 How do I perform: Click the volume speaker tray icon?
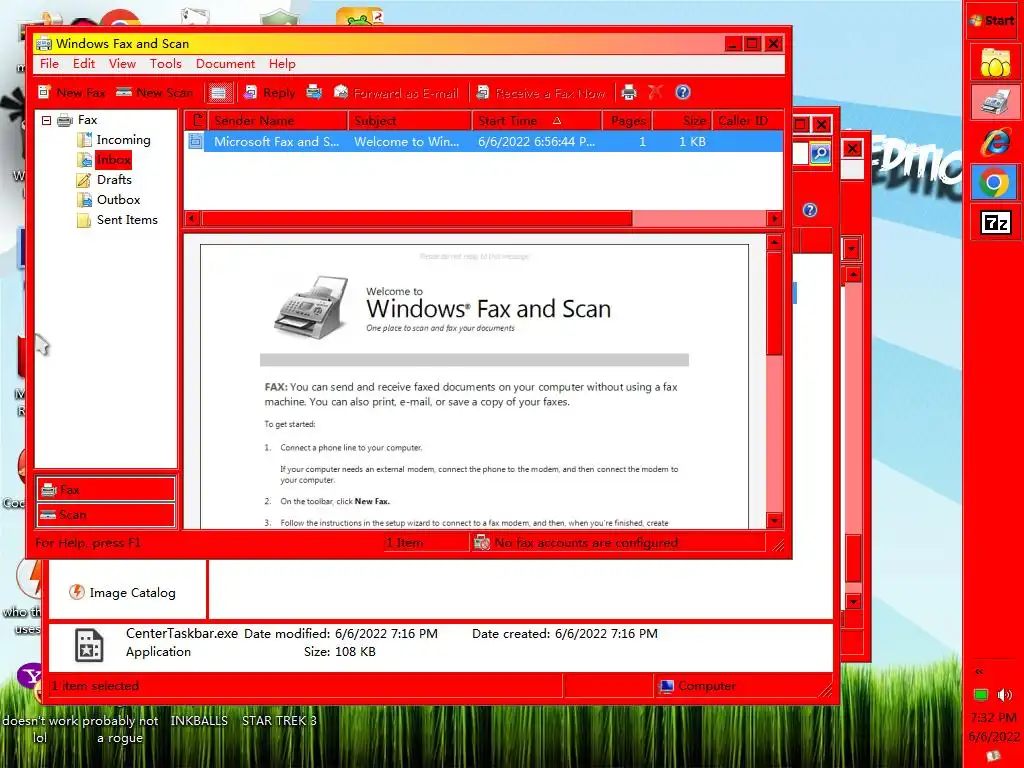(x=1005, y=694)
